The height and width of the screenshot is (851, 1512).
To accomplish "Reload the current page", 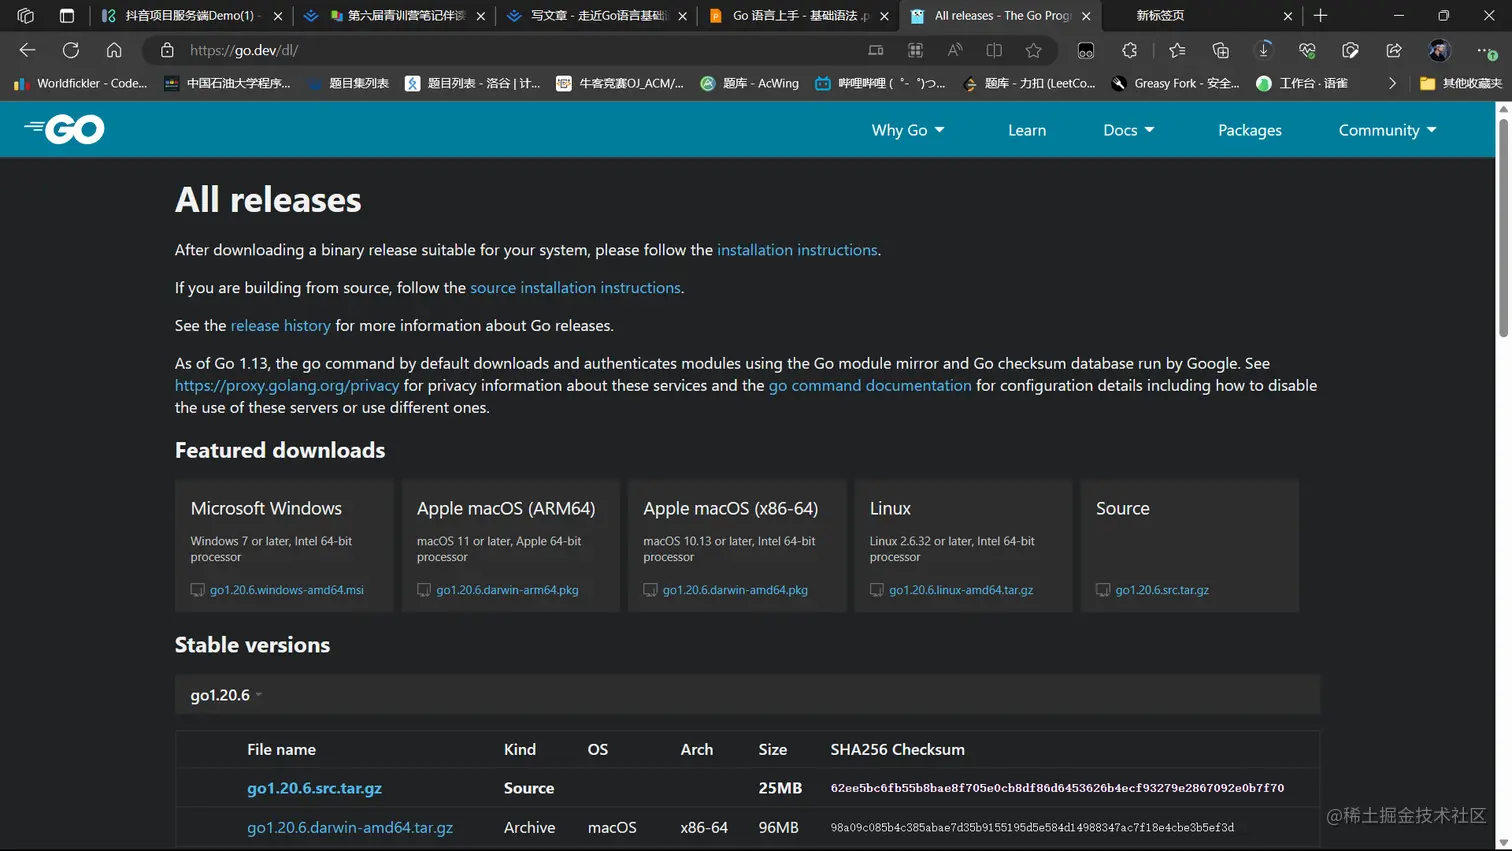I will 70,50.
